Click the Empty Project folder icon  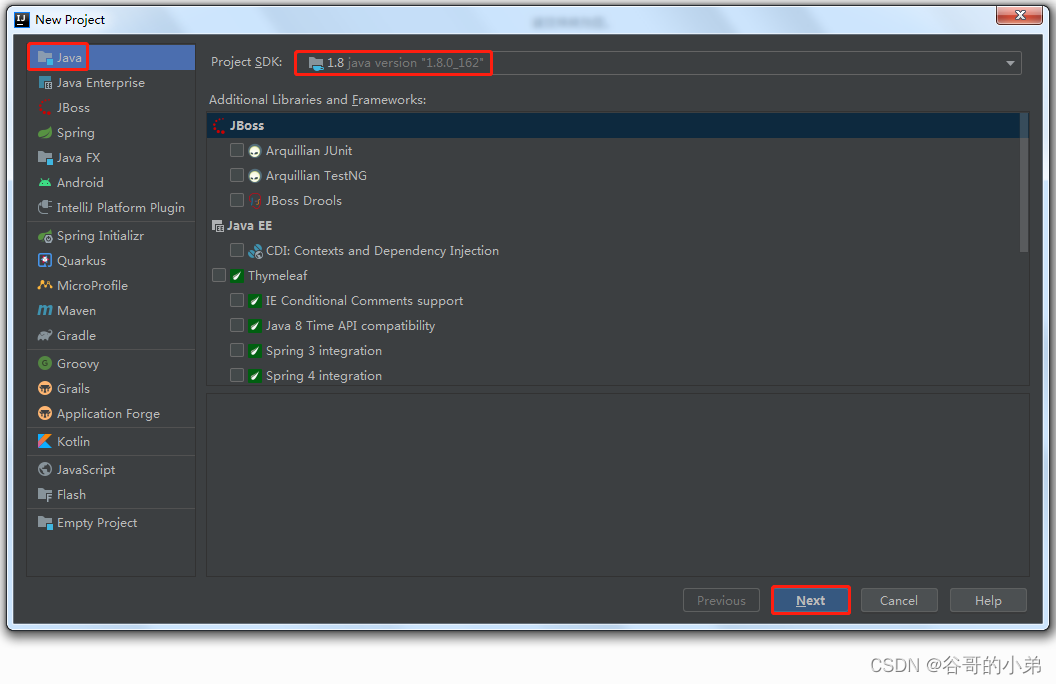45,523
